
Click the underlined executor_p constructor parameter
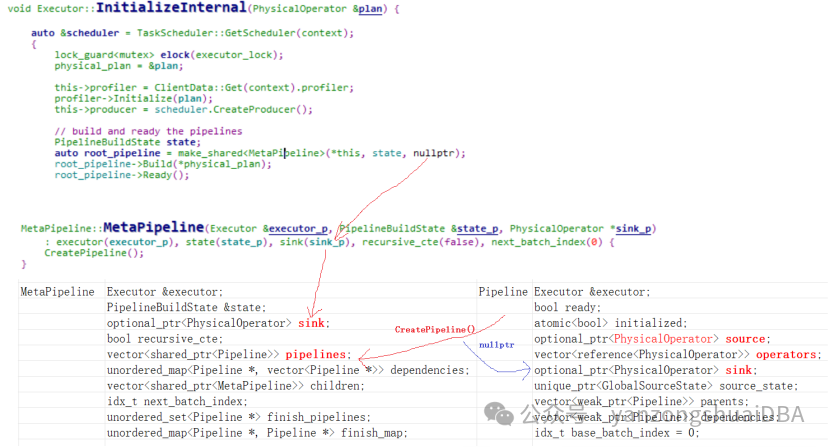[298, 229]
